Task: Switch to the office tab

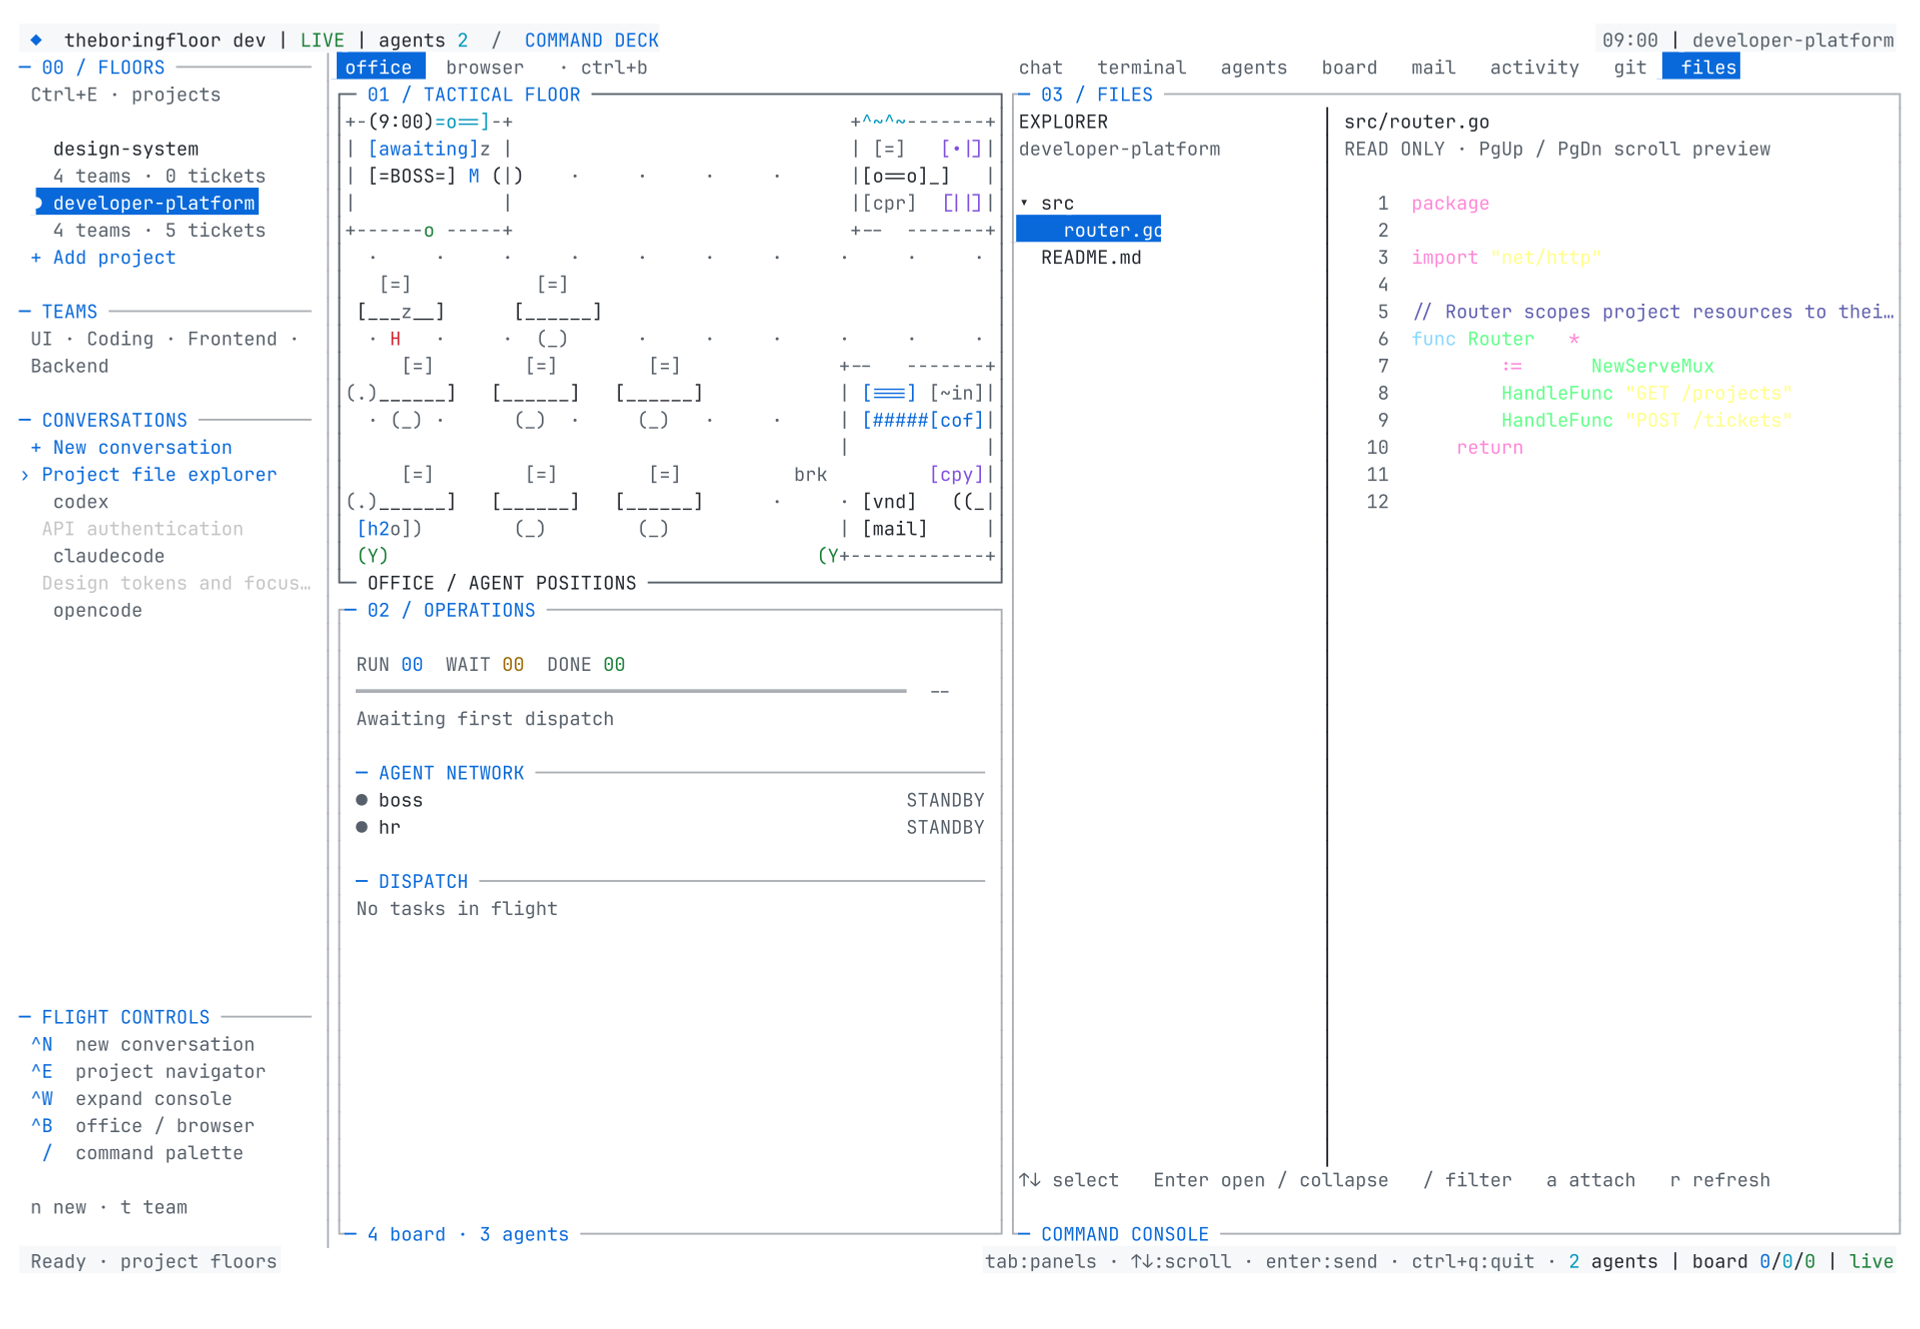Action: click(379, 68)
